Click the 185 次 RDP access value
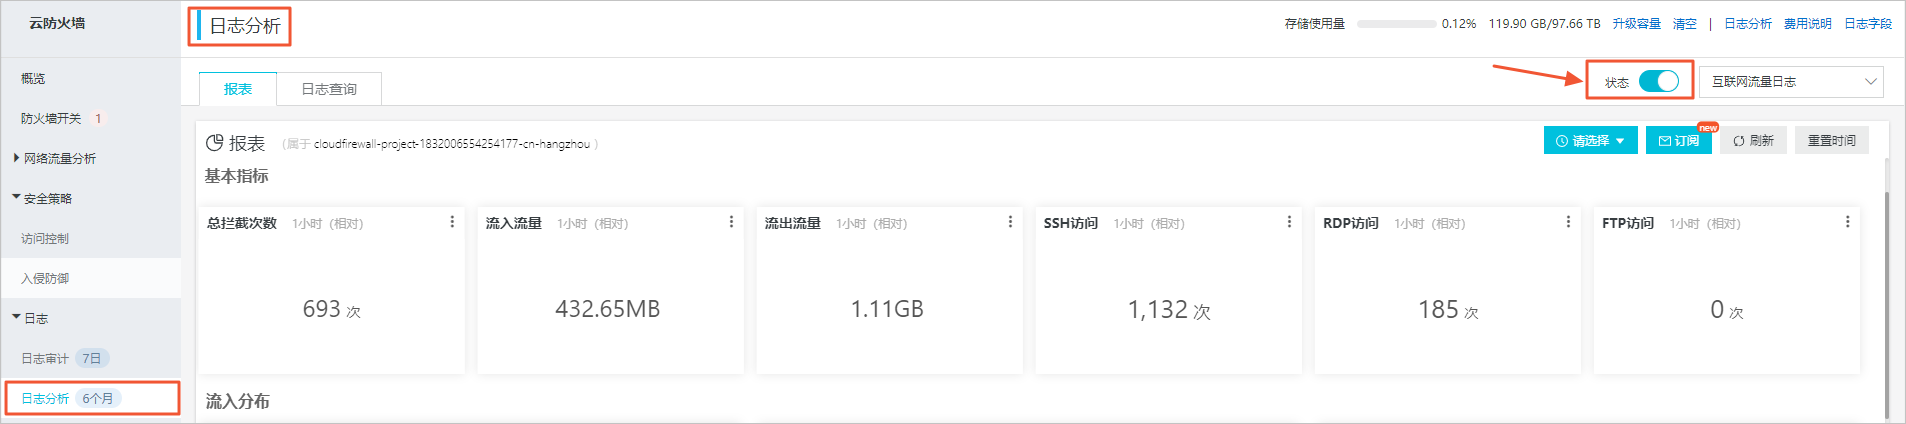 coord(1448,310)
